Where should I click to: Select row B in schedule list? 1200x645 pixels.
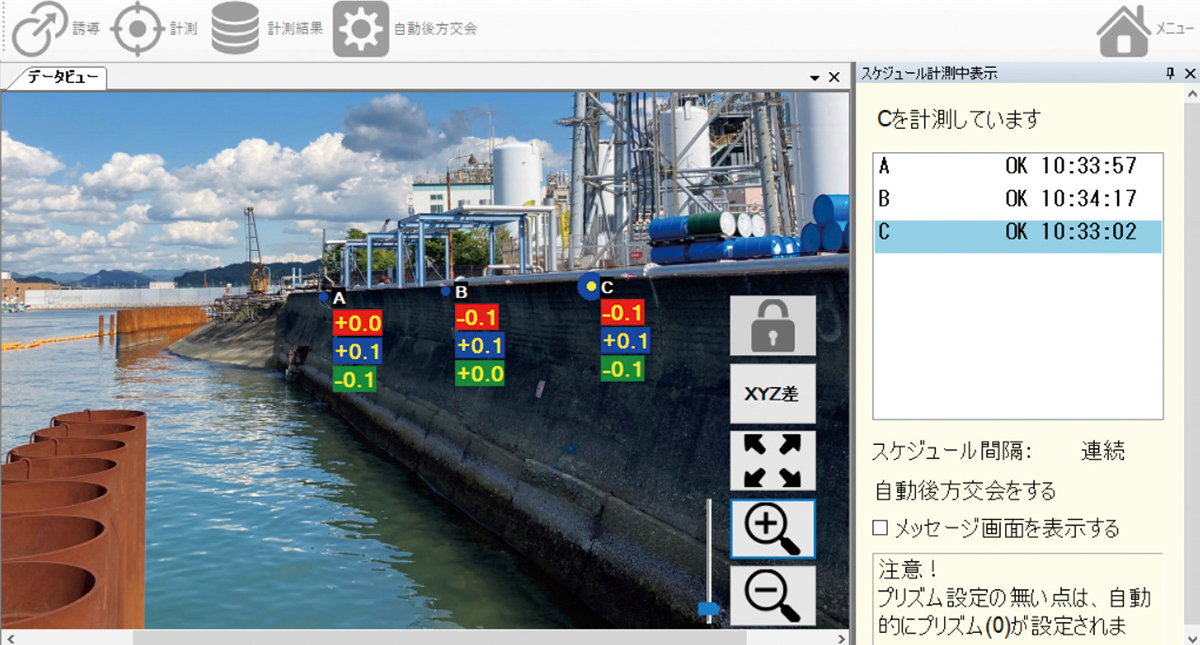coord(1017,199)
